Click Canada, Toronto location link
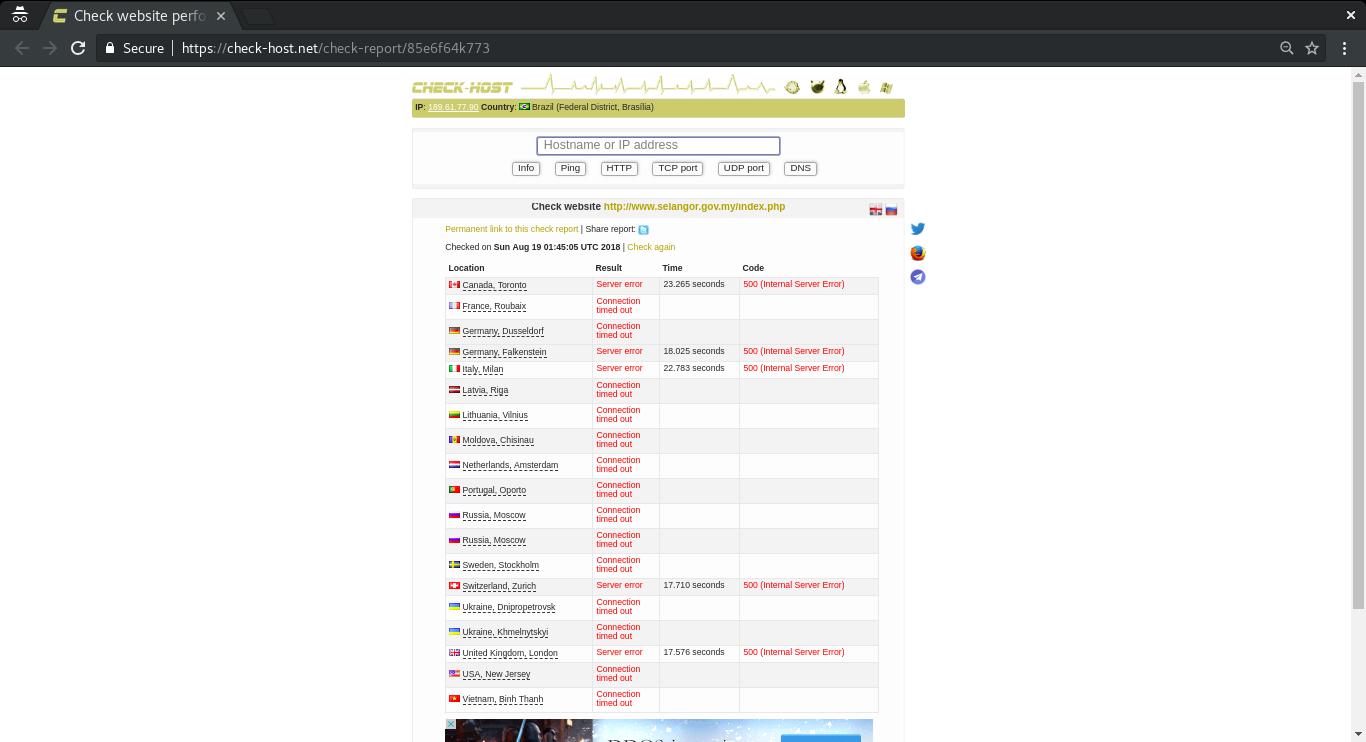1366x742 pixels. tap(494, 286)
